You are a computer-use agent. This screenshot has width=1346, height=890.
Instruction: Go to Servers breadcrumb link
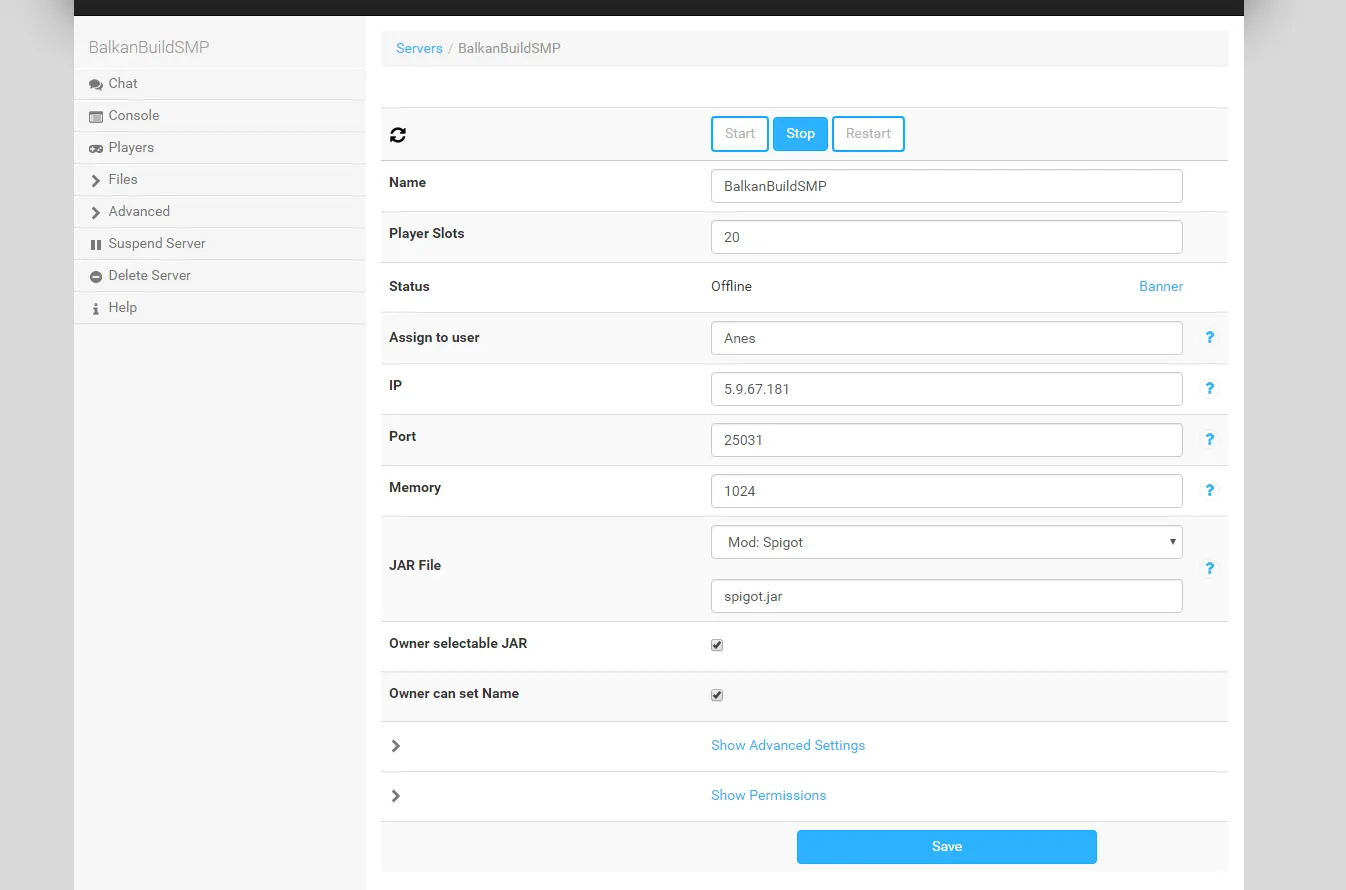click(x=419, y=48)
